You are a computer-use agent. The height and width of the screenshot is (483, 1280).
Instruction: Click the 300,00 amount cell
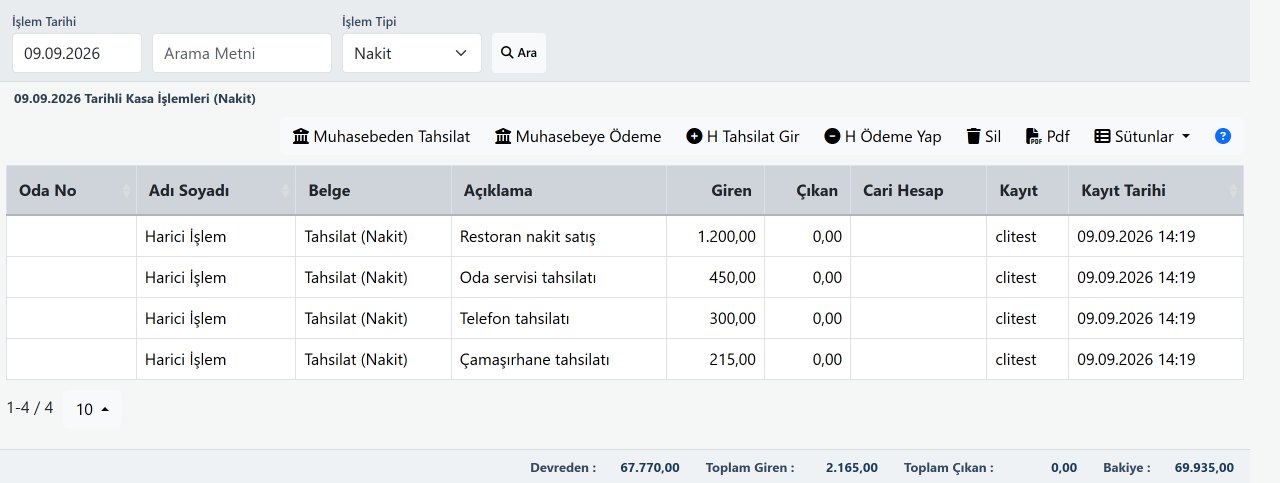point(715,318)
